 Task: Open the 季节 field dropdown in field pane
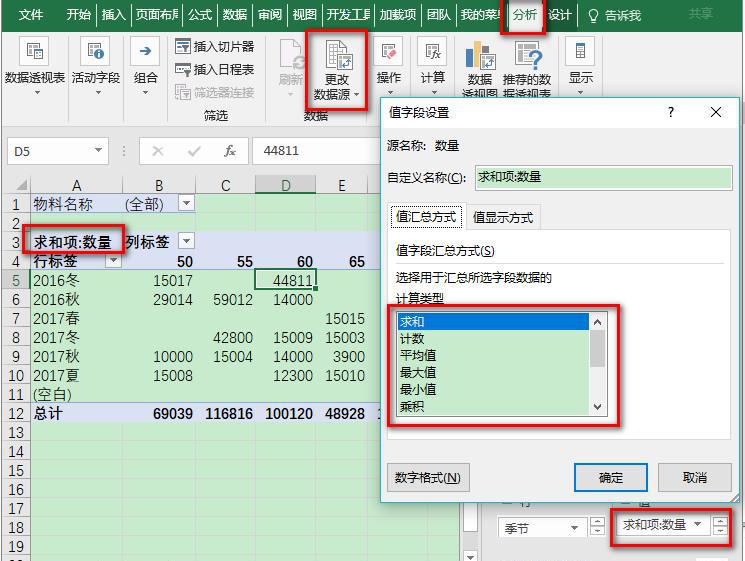(x=574, y=527)
